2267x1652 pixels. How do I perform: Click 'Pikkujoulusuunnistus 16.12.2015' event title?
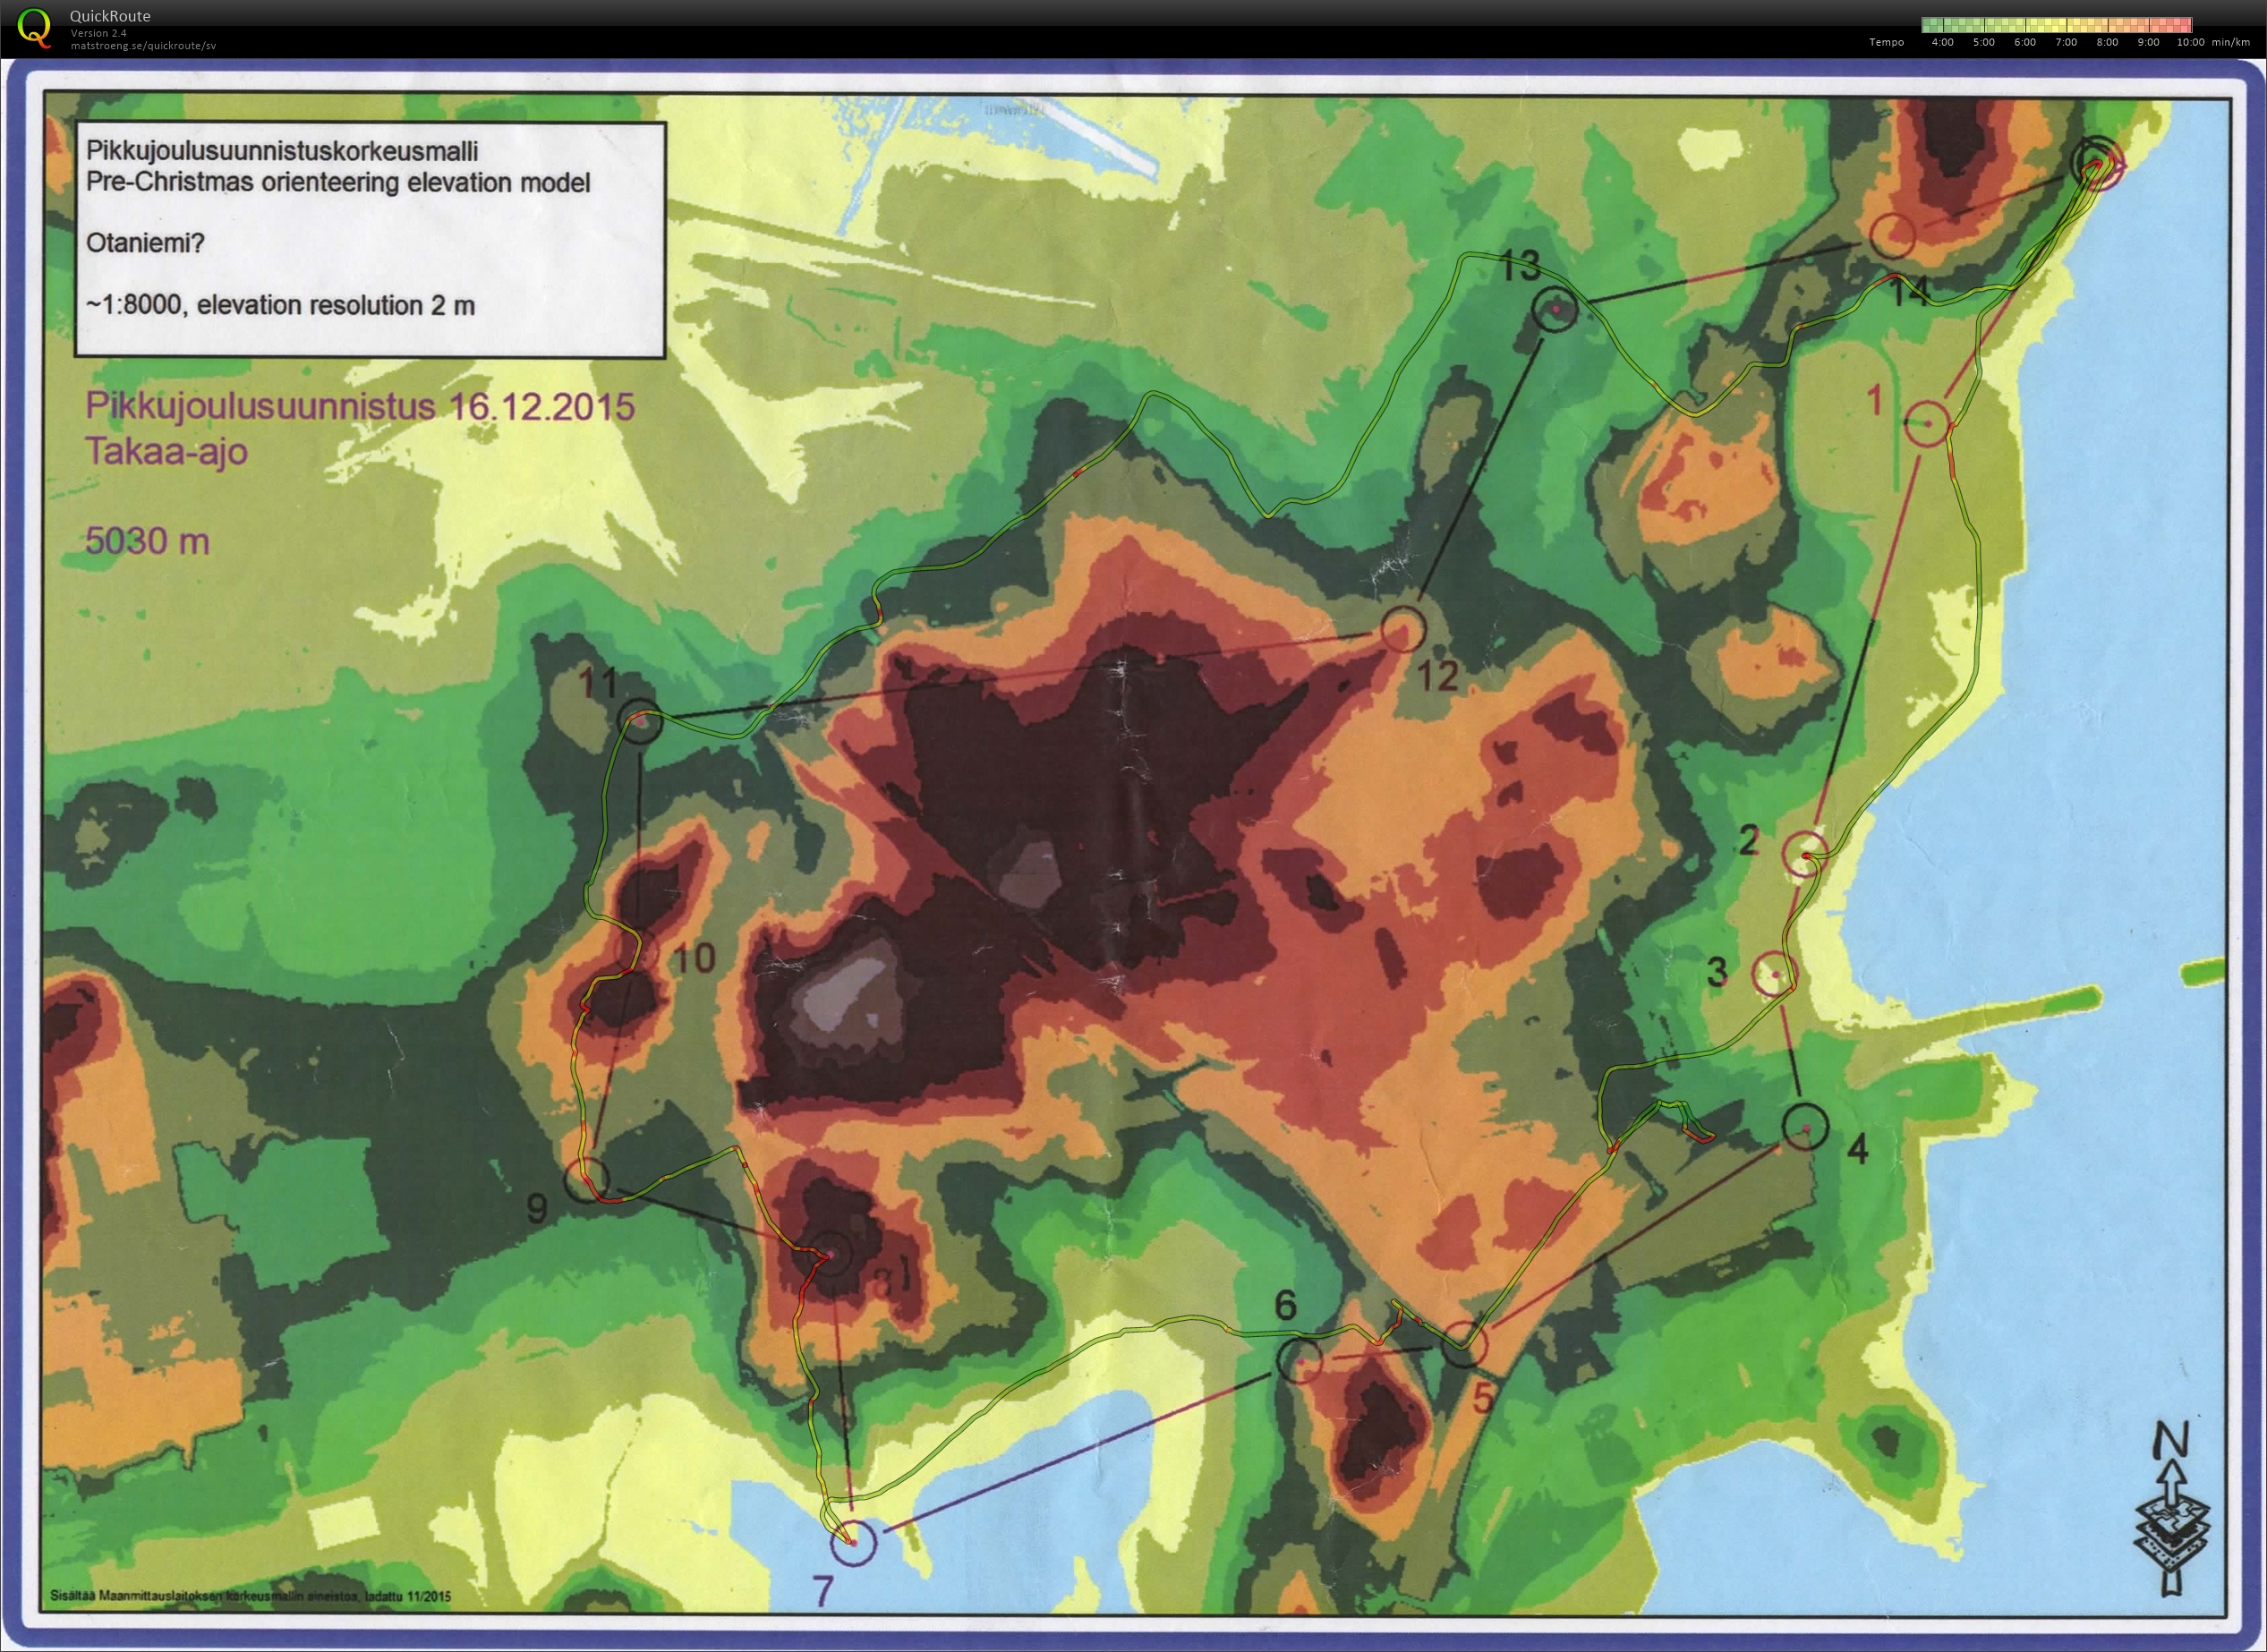(x=360, y=407)
